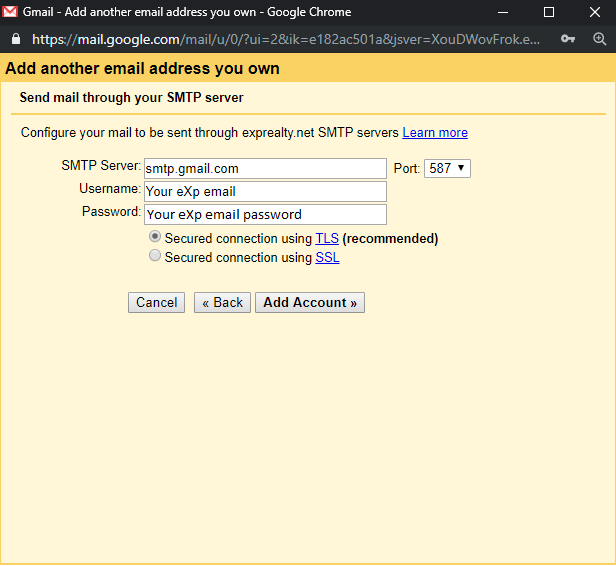Go back with the « Back button
Screen dimensions: 616x566
click(x=222, y=302)
